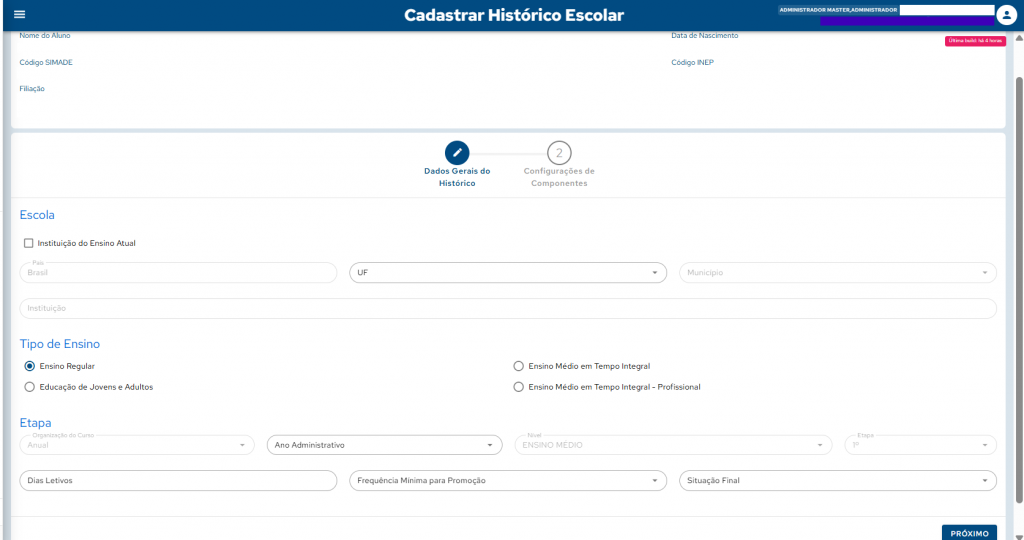The height and width of the screenshot is (540, 1024).
Task: Open Frequência Mínima para Promoção dropdown
Action: tap(507, 481)
